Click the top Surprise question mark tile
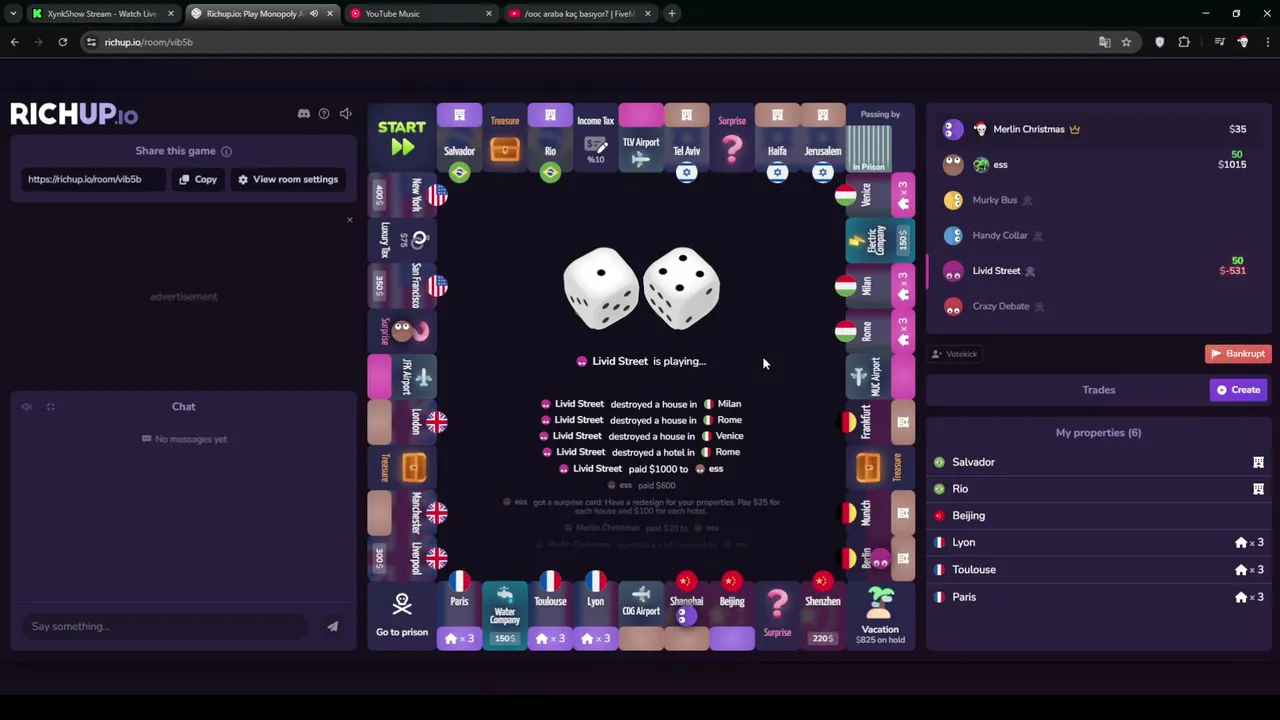 732,140
